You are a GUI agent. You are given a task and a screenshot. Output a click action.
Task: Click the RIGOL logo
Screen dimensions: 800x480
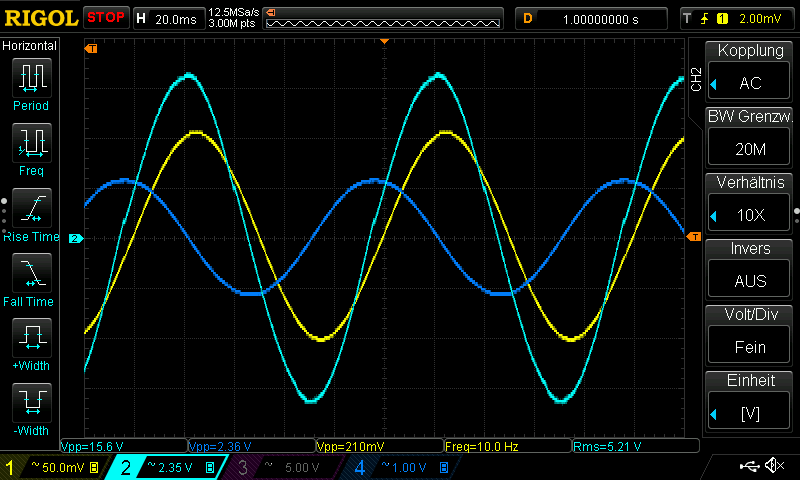click(x=41, y=18)
